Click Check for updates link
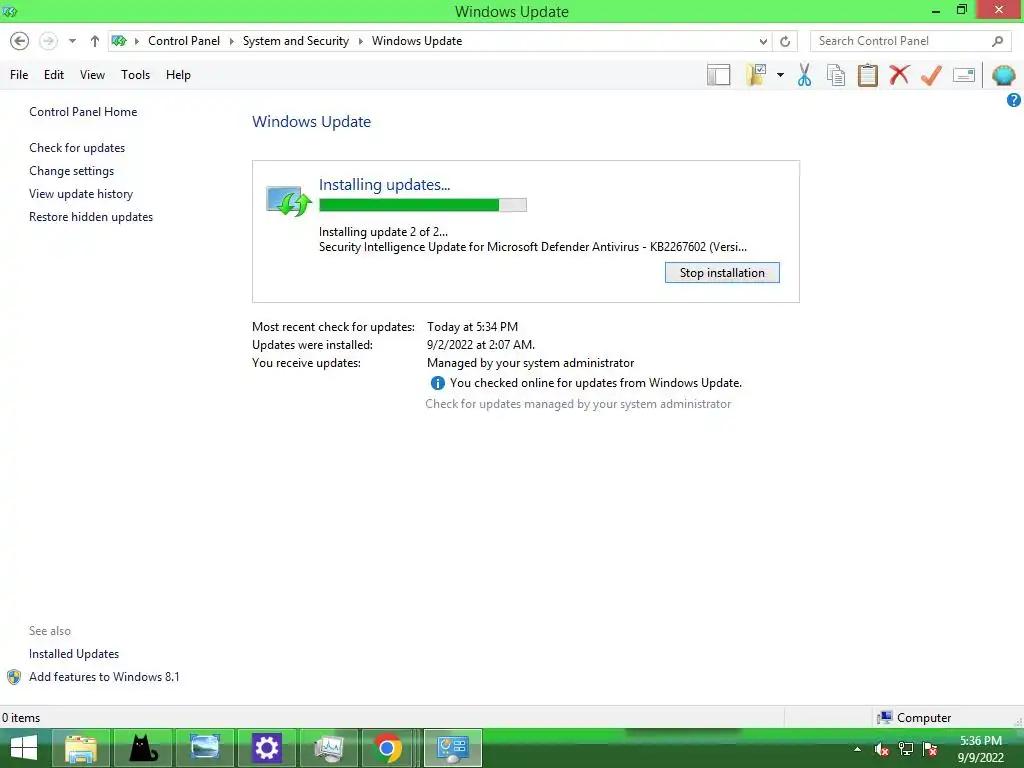This screenshot has width=1024, height=768. pos(77,148)
